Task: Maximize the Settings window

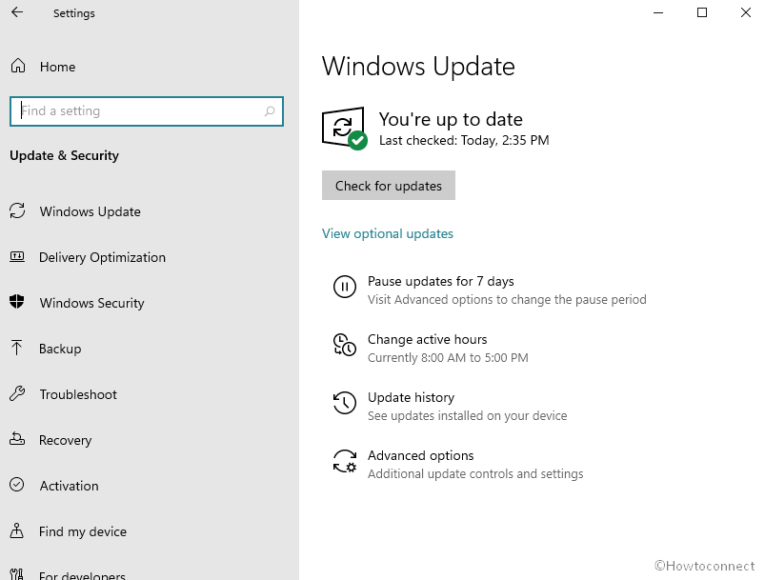Action: 702,12
